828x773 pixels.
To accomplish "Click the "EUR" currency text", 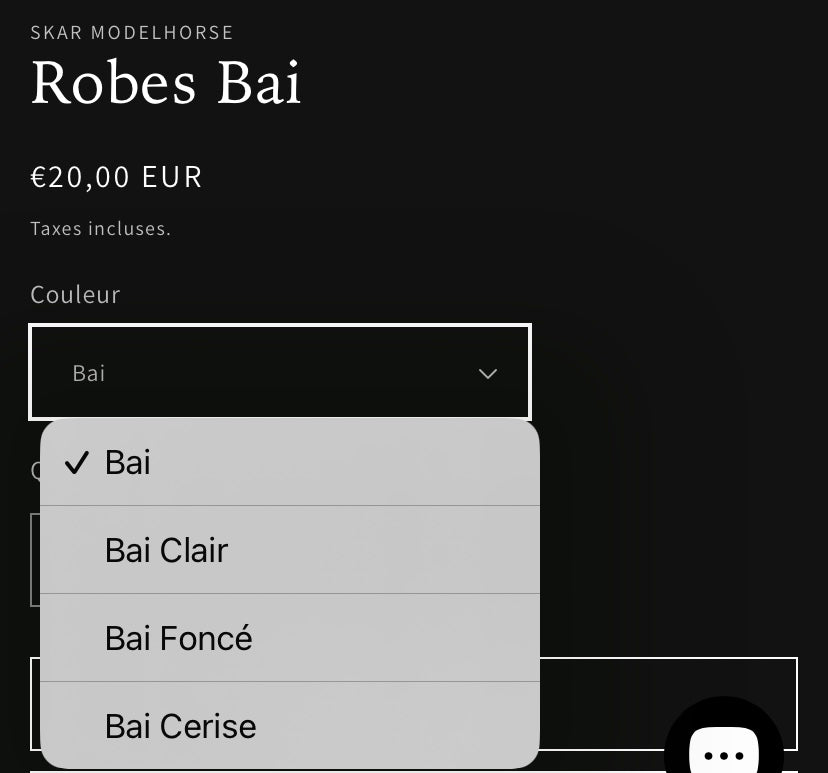I will pyautogui.click(x=172, y=177).
